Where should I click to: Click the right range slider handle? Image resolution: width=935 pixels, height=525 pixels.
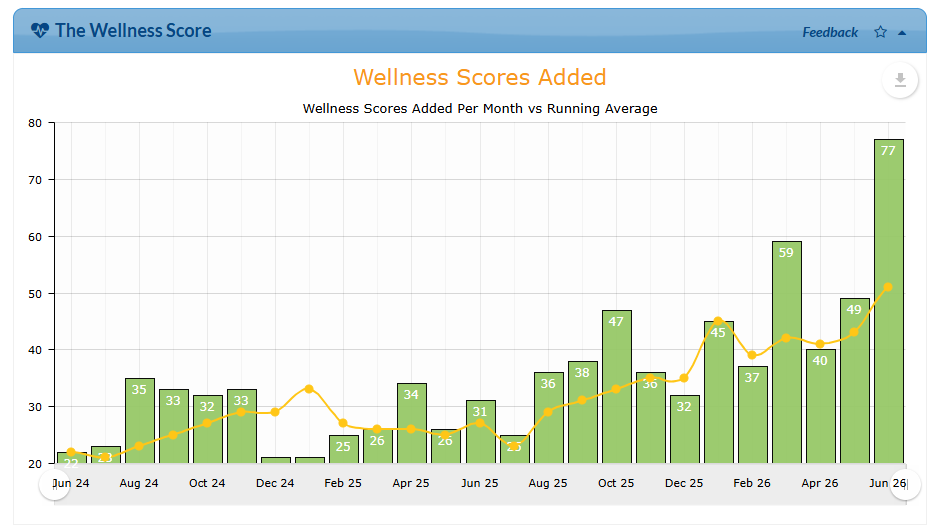click(x=906, y=484)
